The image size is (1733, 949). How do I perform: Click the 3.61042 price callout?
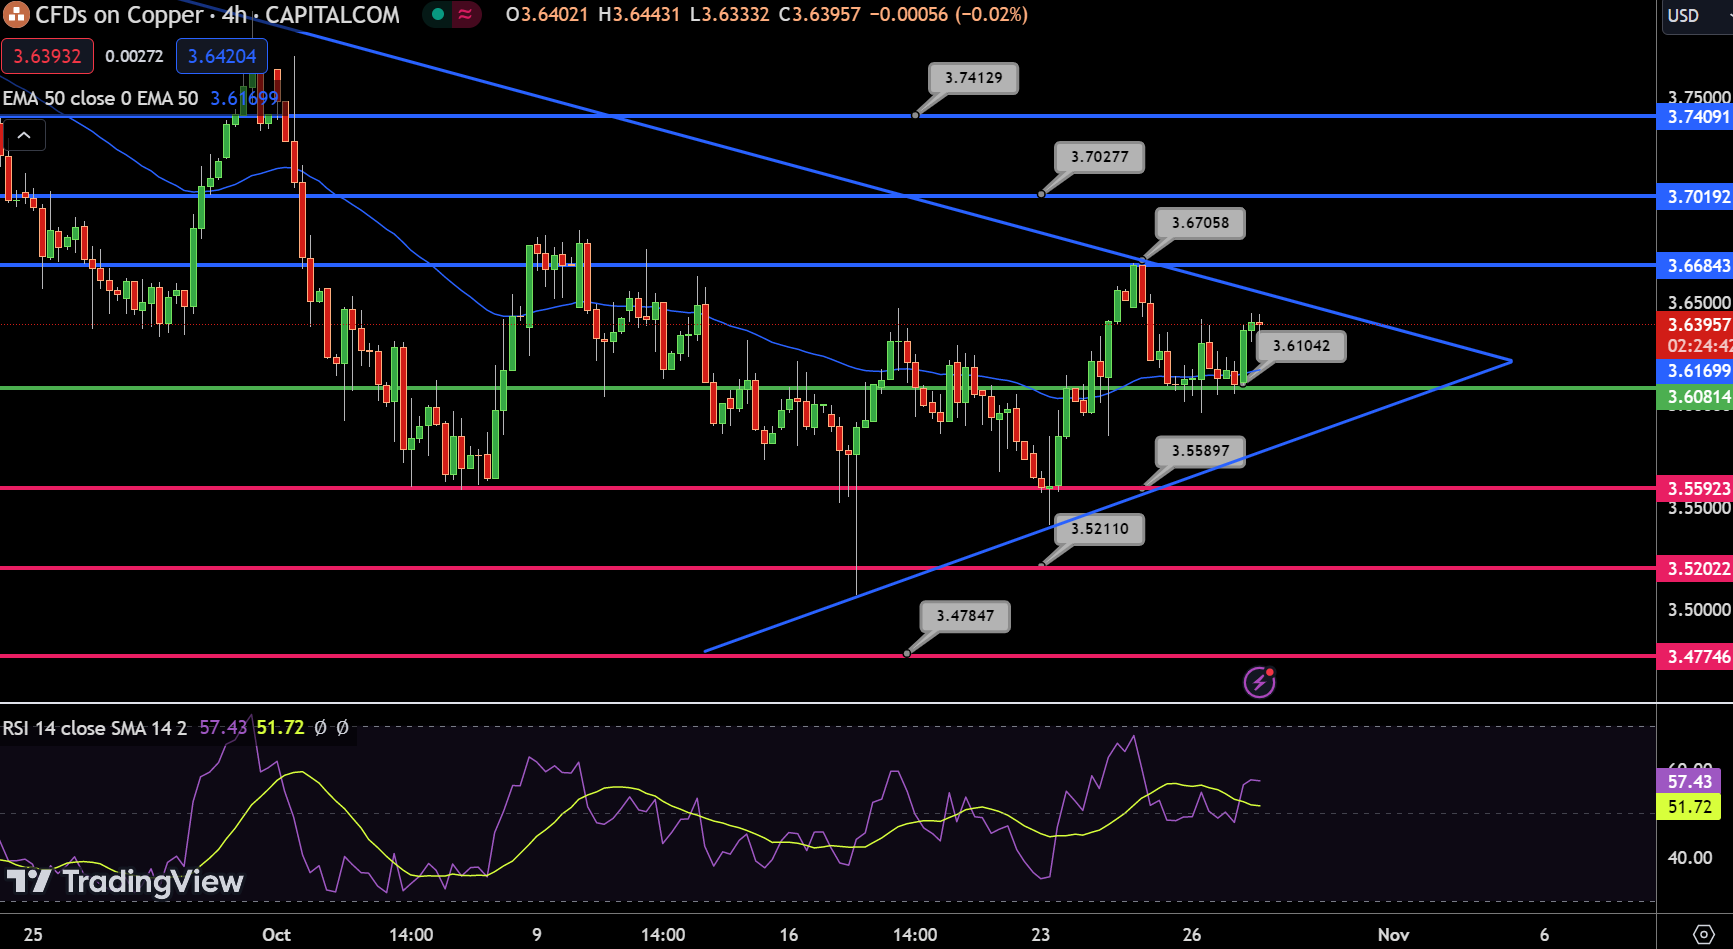[1301, 346]
